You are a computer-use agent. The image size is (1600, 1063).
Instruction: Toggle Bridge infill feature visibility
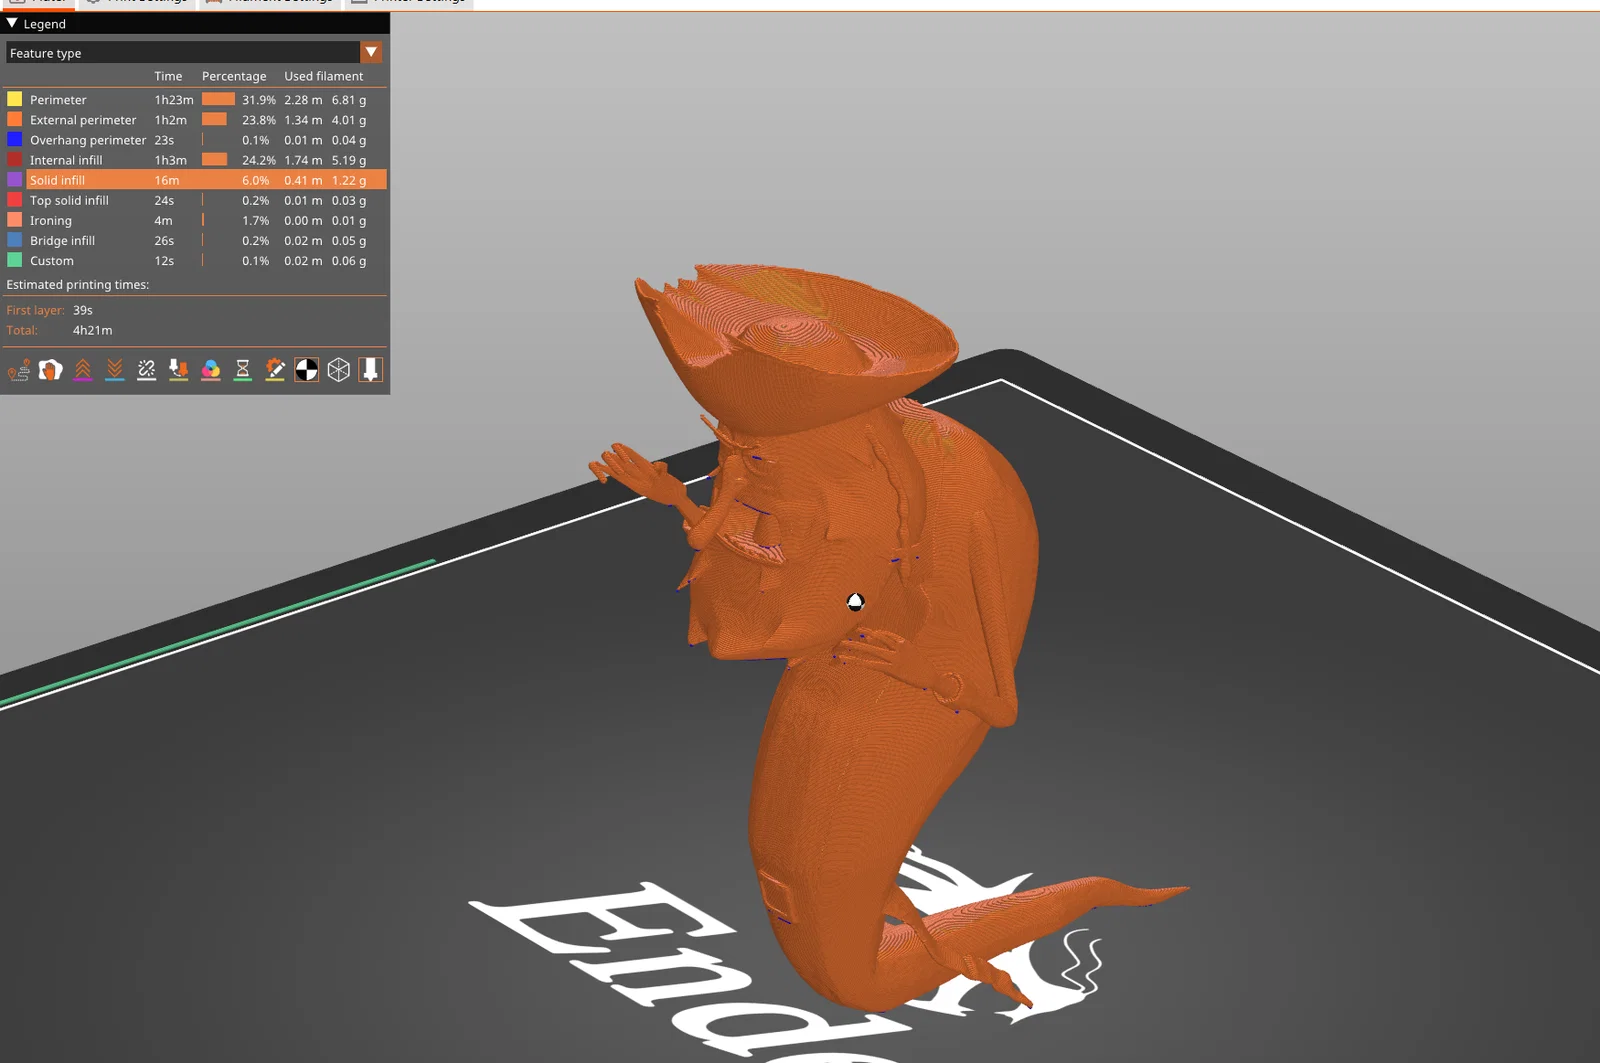[x=196, y=240]
